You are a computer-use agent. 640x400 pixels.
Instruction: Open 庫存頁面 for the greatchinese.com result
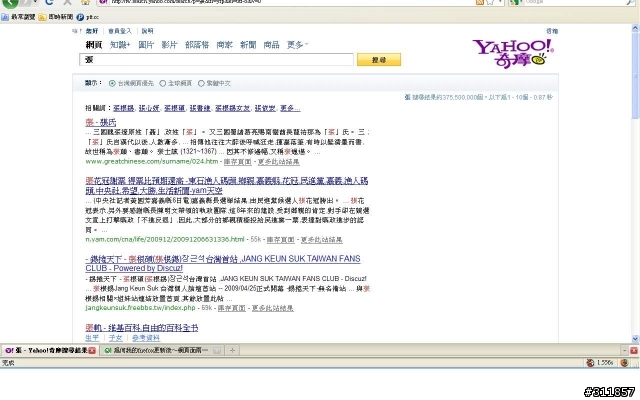point(238,162)
